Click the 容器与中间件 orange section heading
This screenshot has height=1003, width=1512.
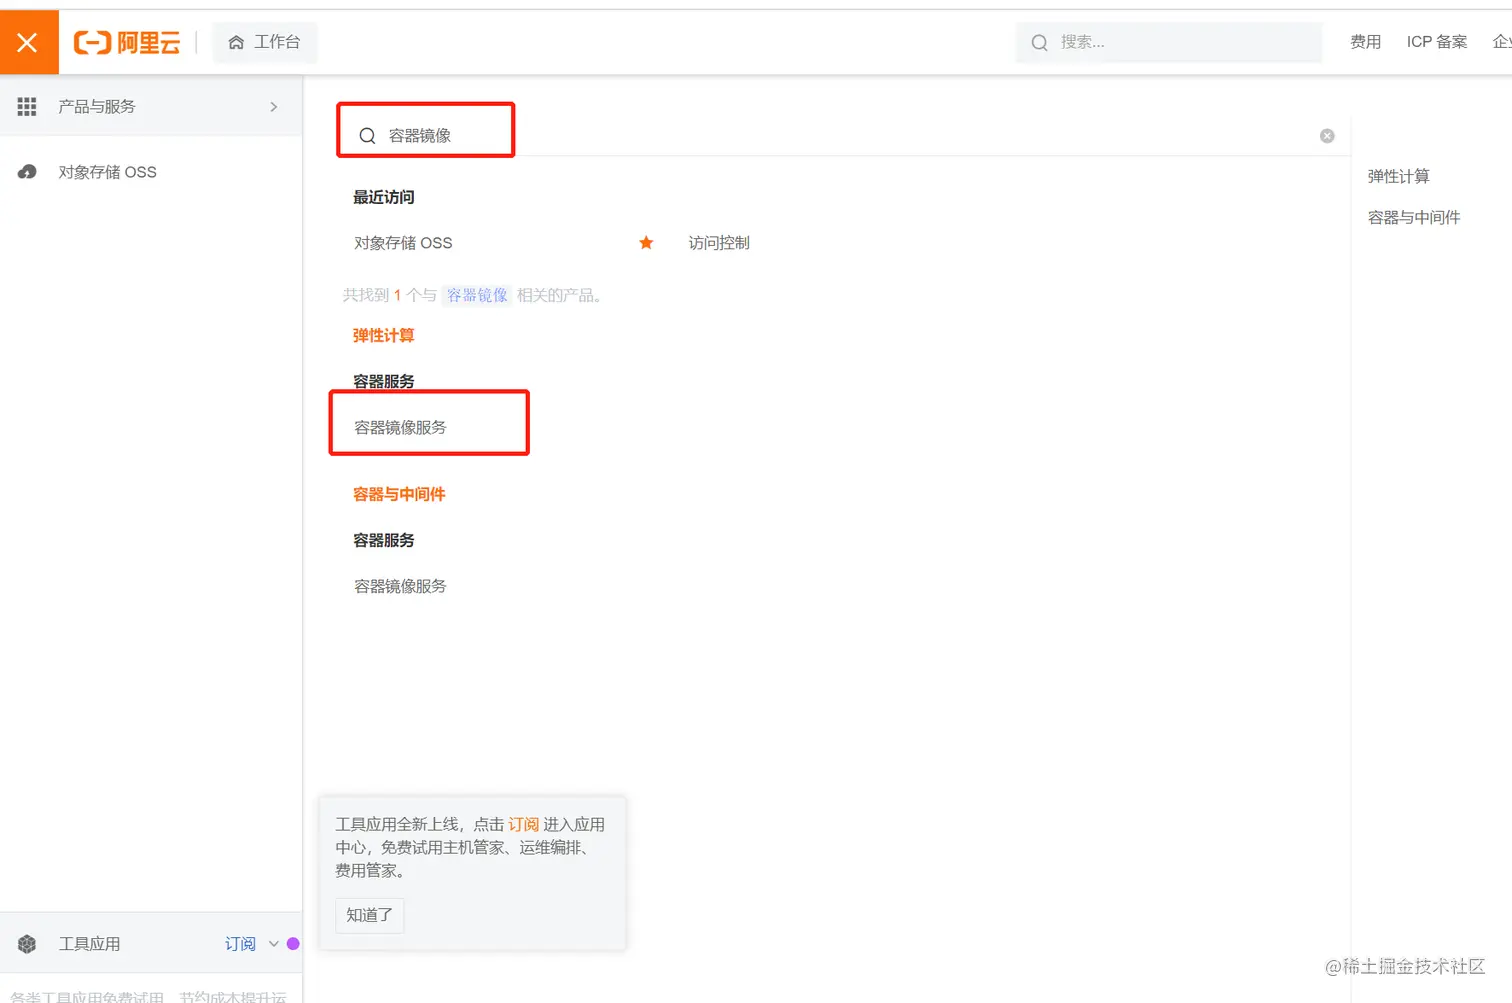[x=399, y=494]
